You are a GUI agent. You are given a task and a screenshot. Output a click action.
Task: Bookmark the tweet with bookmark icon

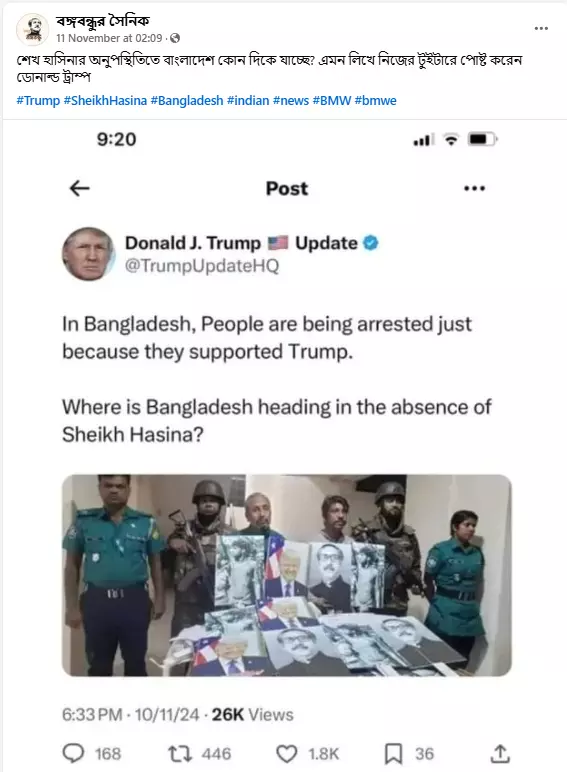click(393, 754)
